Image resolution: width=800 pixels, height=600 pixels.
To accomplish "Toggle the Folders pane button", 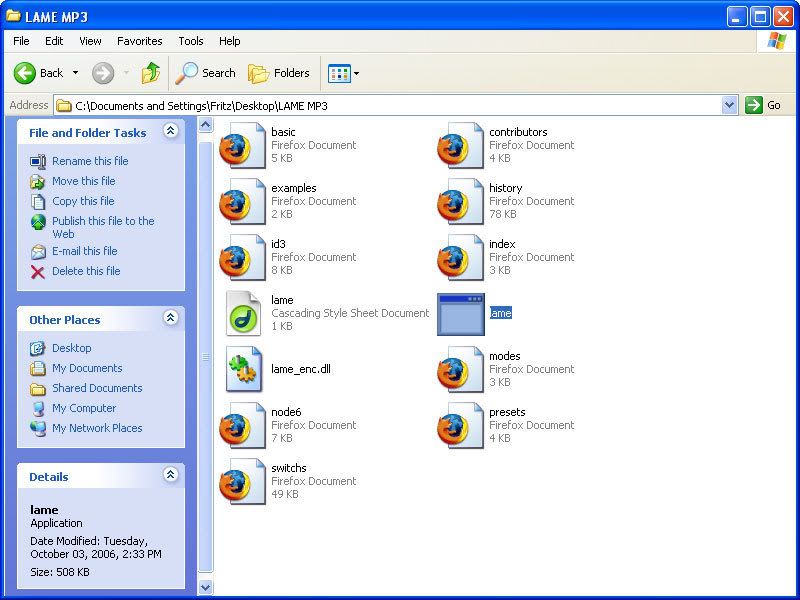I will coord(279,73).
